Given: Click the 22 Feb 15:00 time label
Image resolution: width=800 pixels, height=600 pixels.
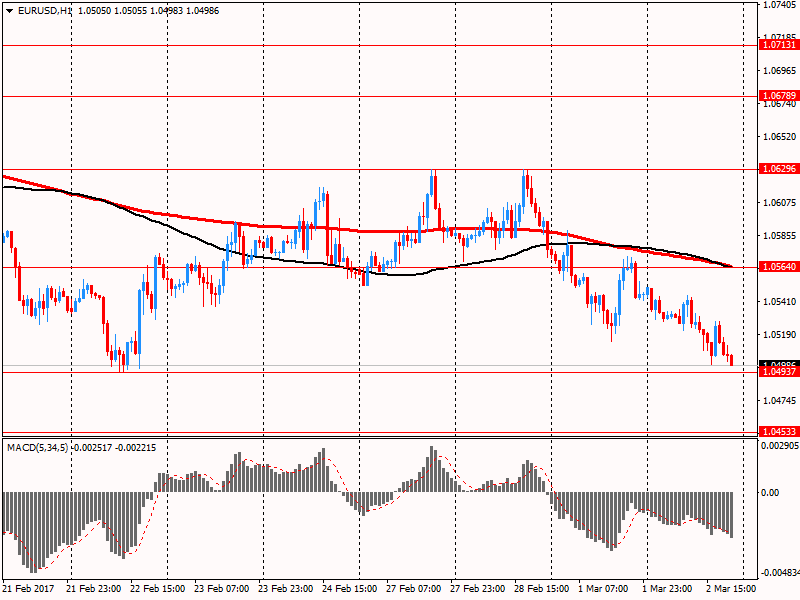Looking at the screenshot, I should pyautogui.click(x=159, y=589).
